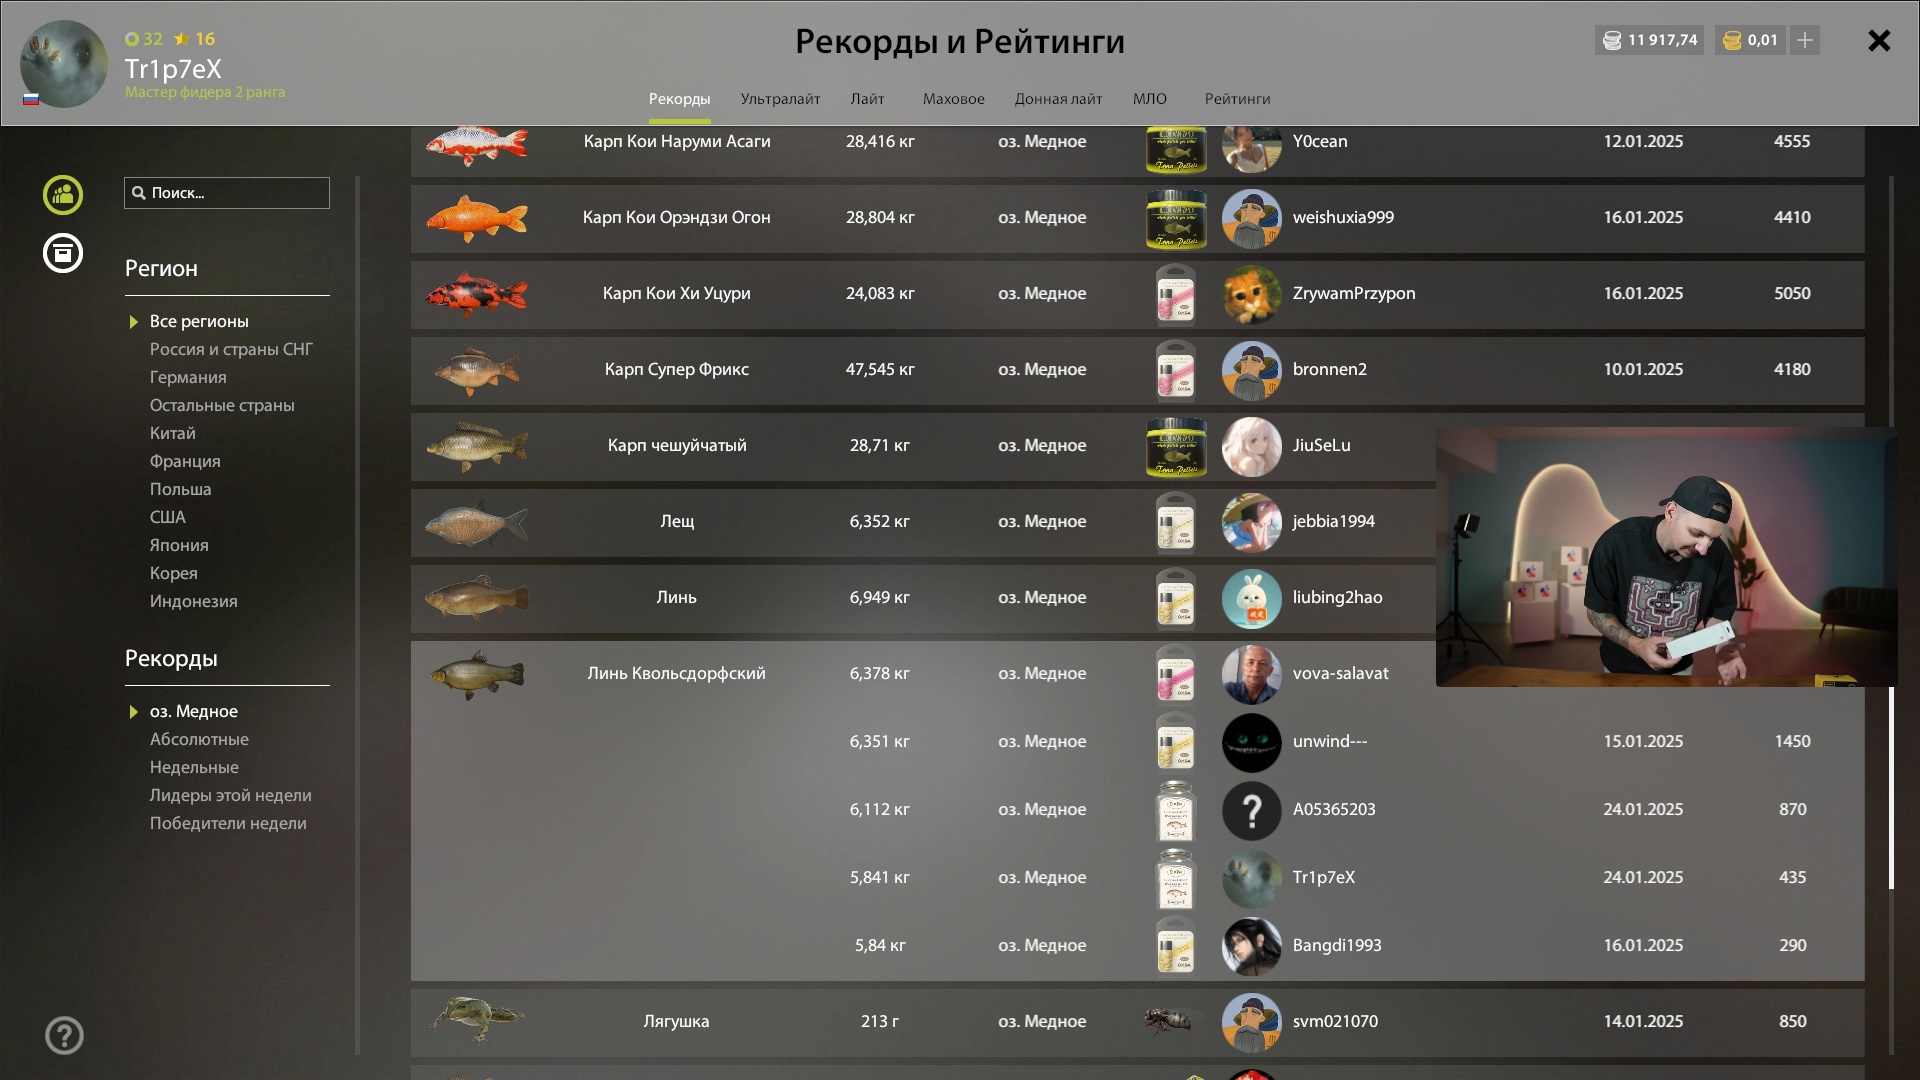Click the gold coins balance icon

[x=1732, y=40]
